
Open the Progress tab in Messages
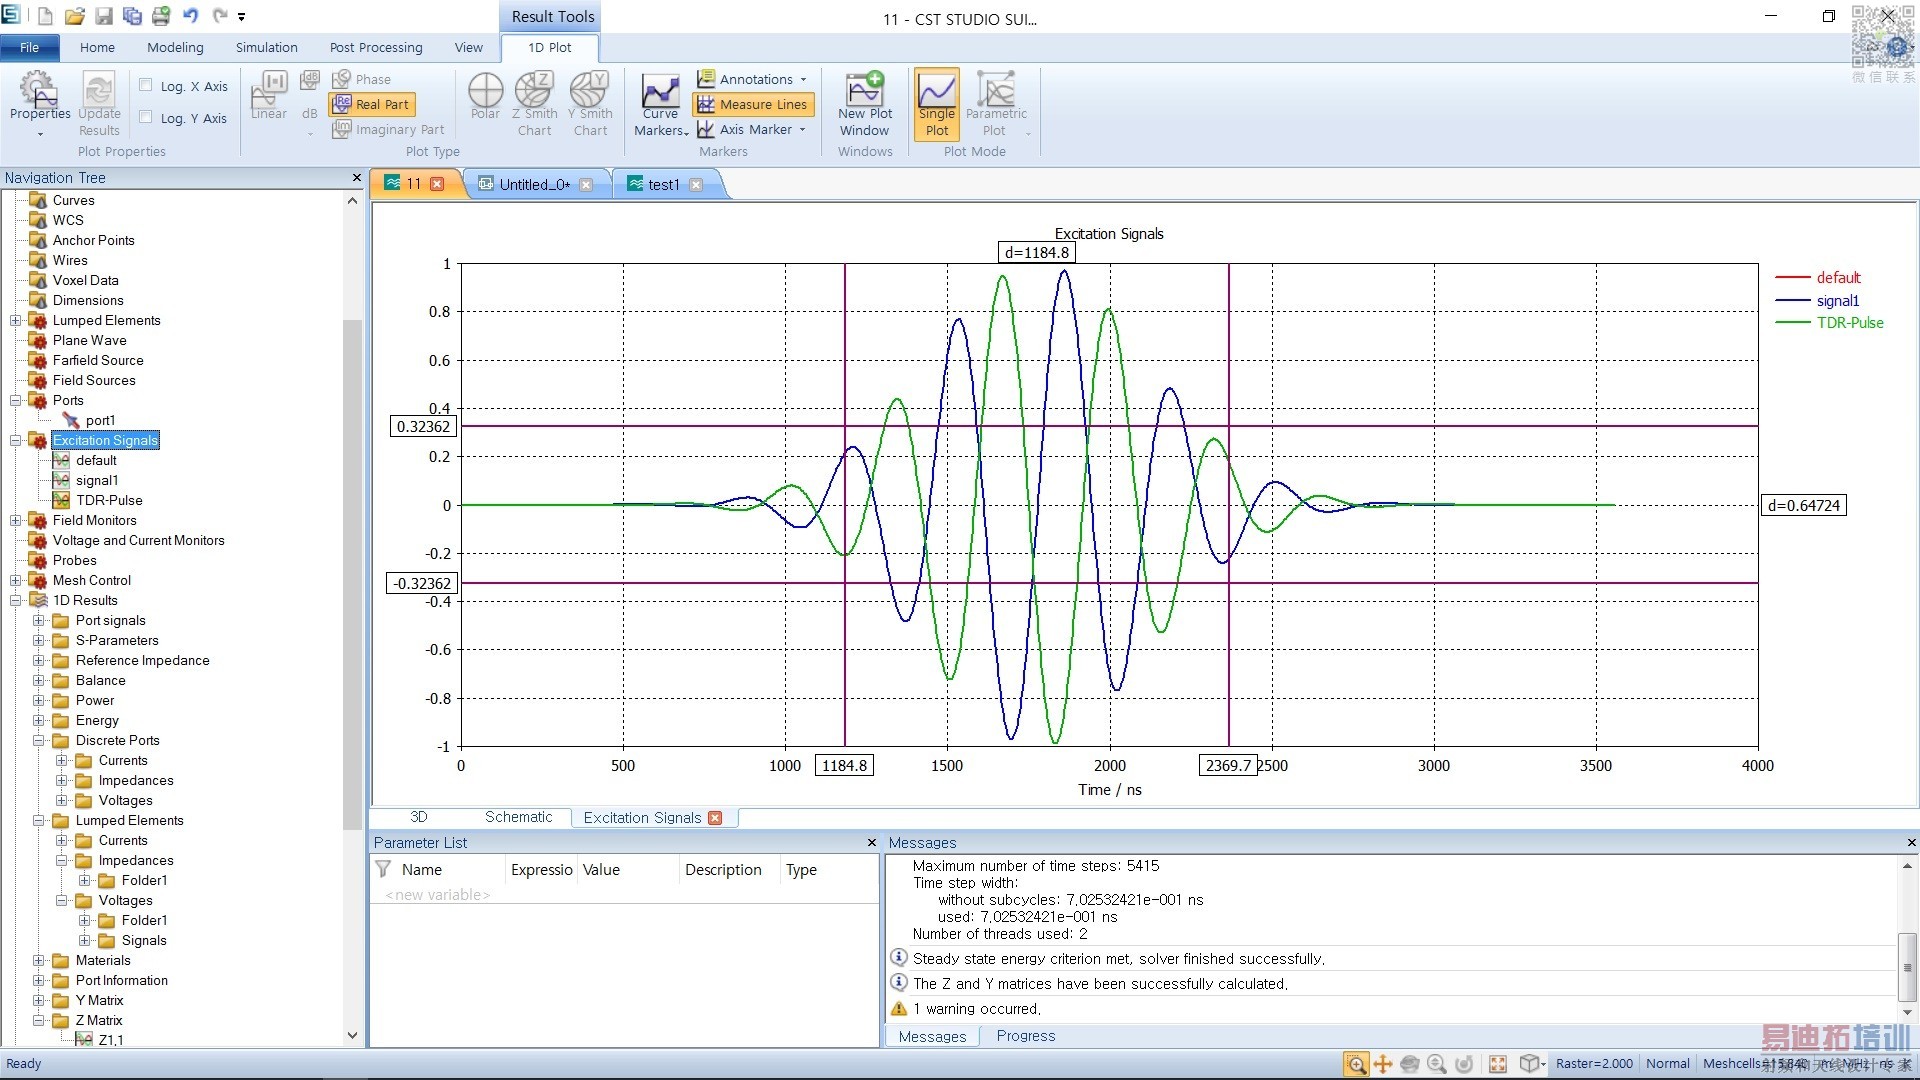[1025, 1036]
